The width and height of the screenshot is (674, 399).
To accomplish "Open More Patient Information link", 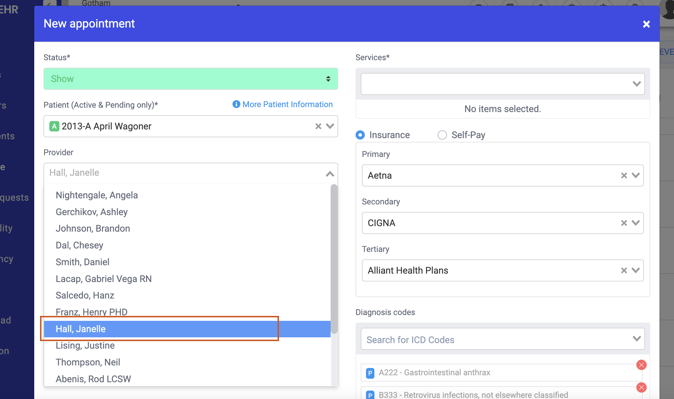I will click(287, 104).
